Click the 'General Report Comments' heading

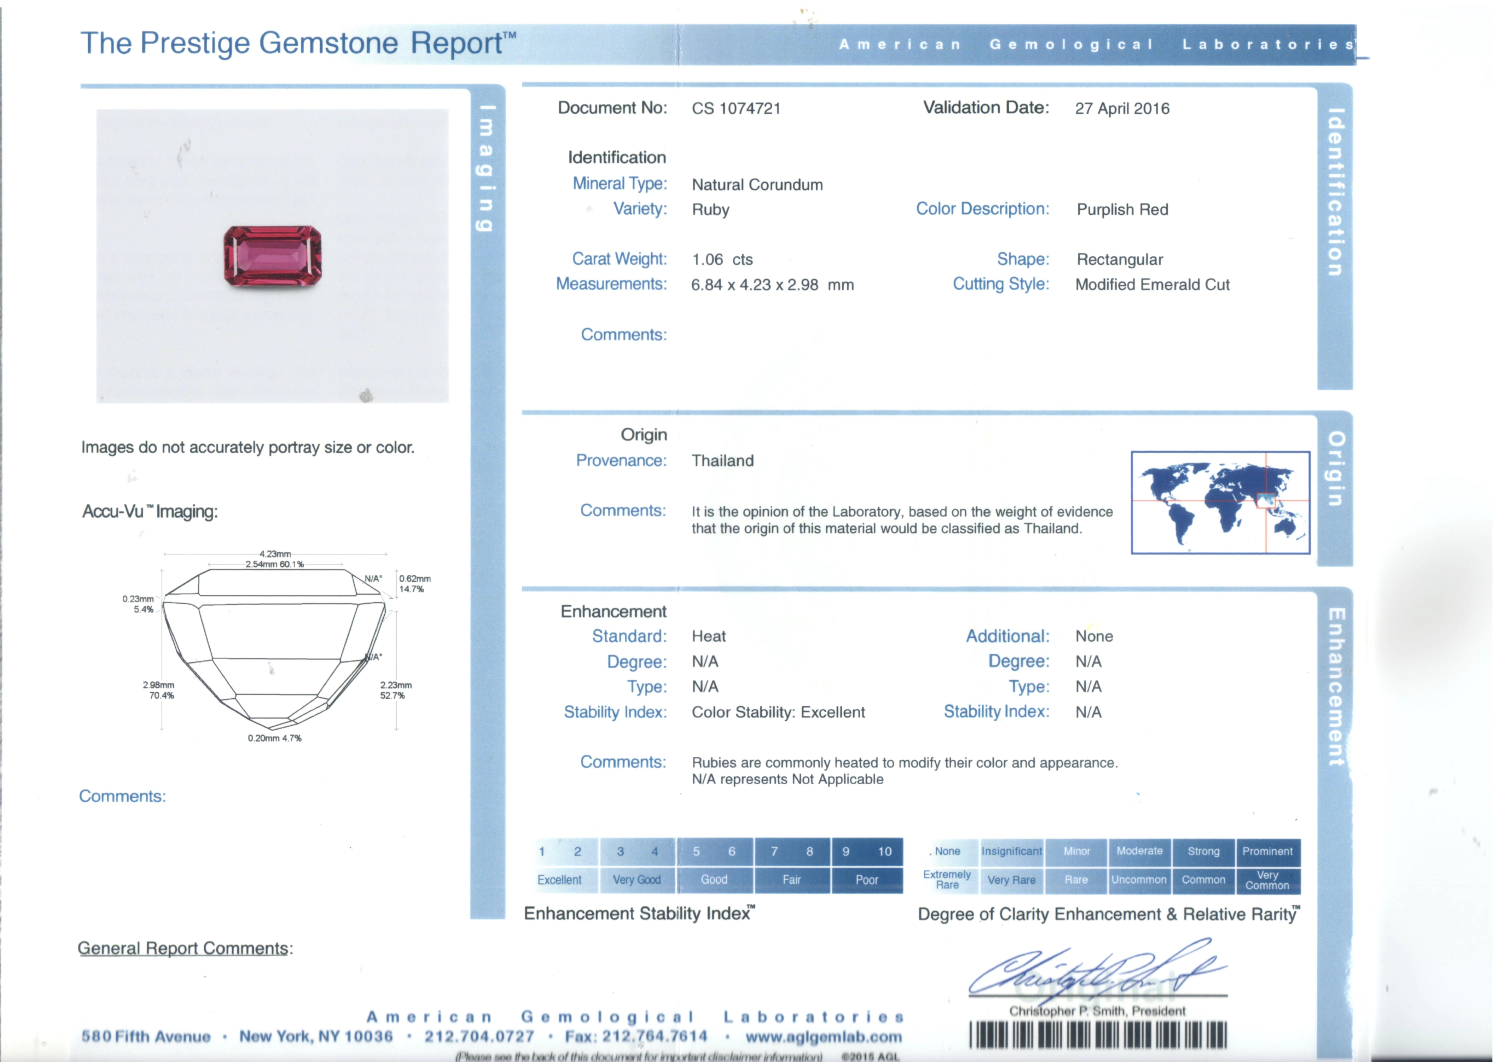pyautogui.click(x=185, y=948)
